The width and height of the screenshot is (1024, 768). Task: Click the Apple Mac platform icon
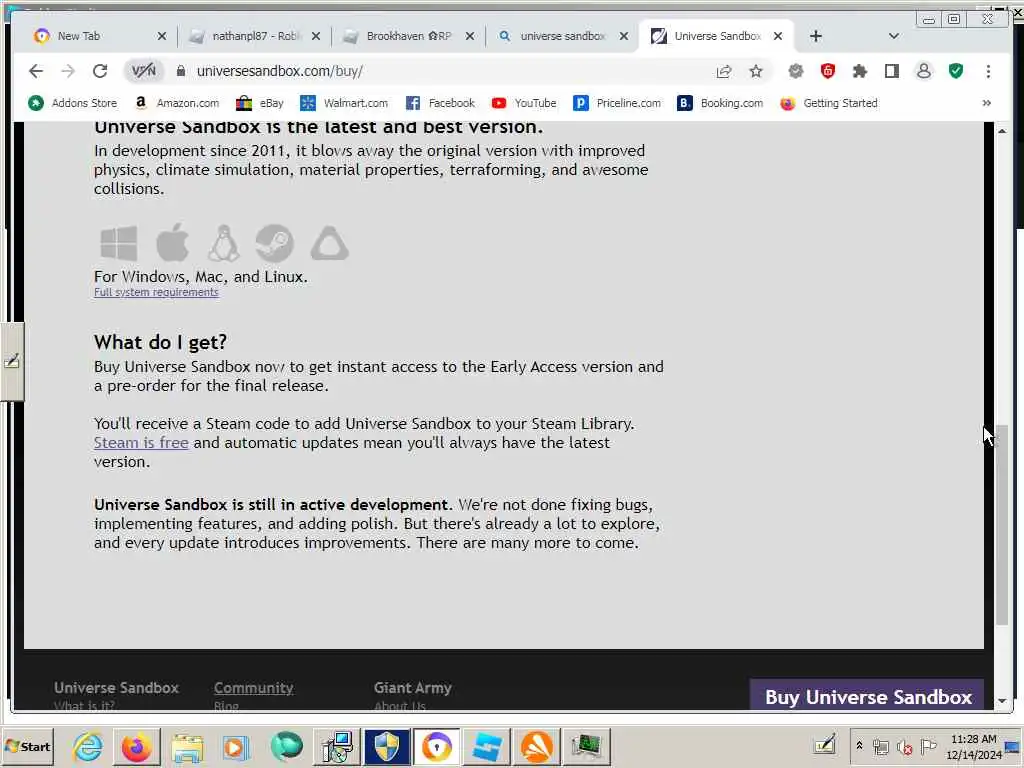click(x=172, y=242)
